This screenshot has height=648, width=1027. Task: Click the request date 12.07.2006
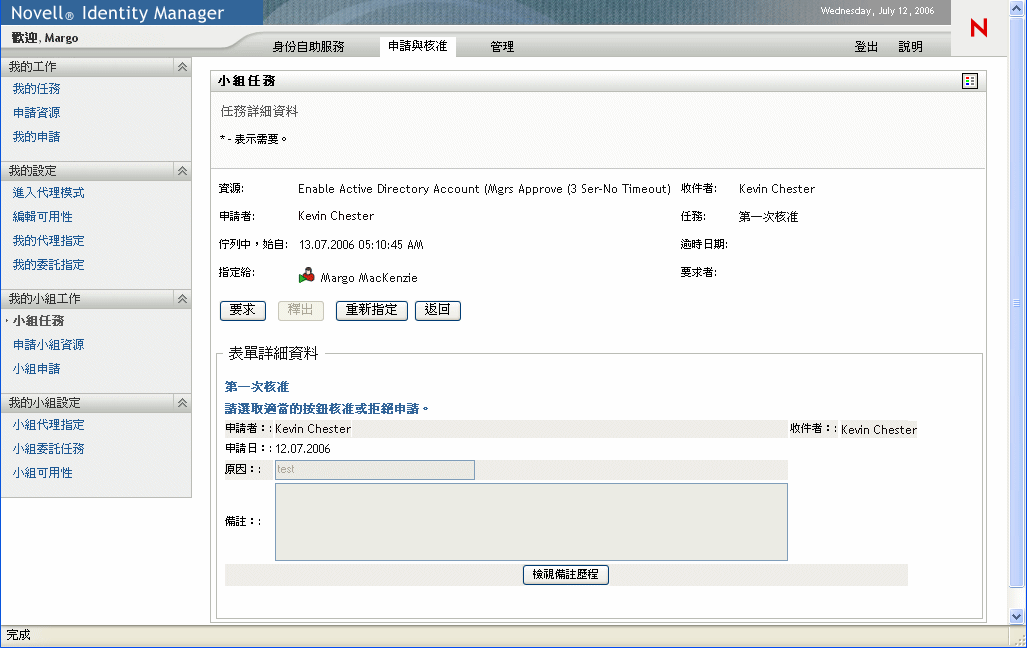[x=303, y=449]
